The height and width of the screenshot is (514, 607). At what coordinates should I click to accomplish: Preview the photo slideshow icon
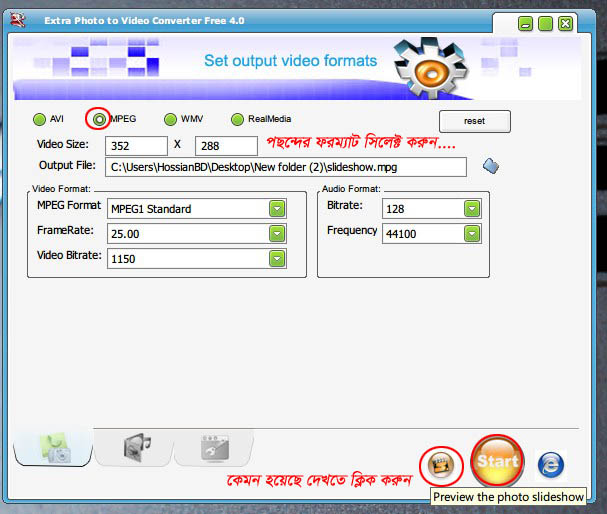coord(441,466)
